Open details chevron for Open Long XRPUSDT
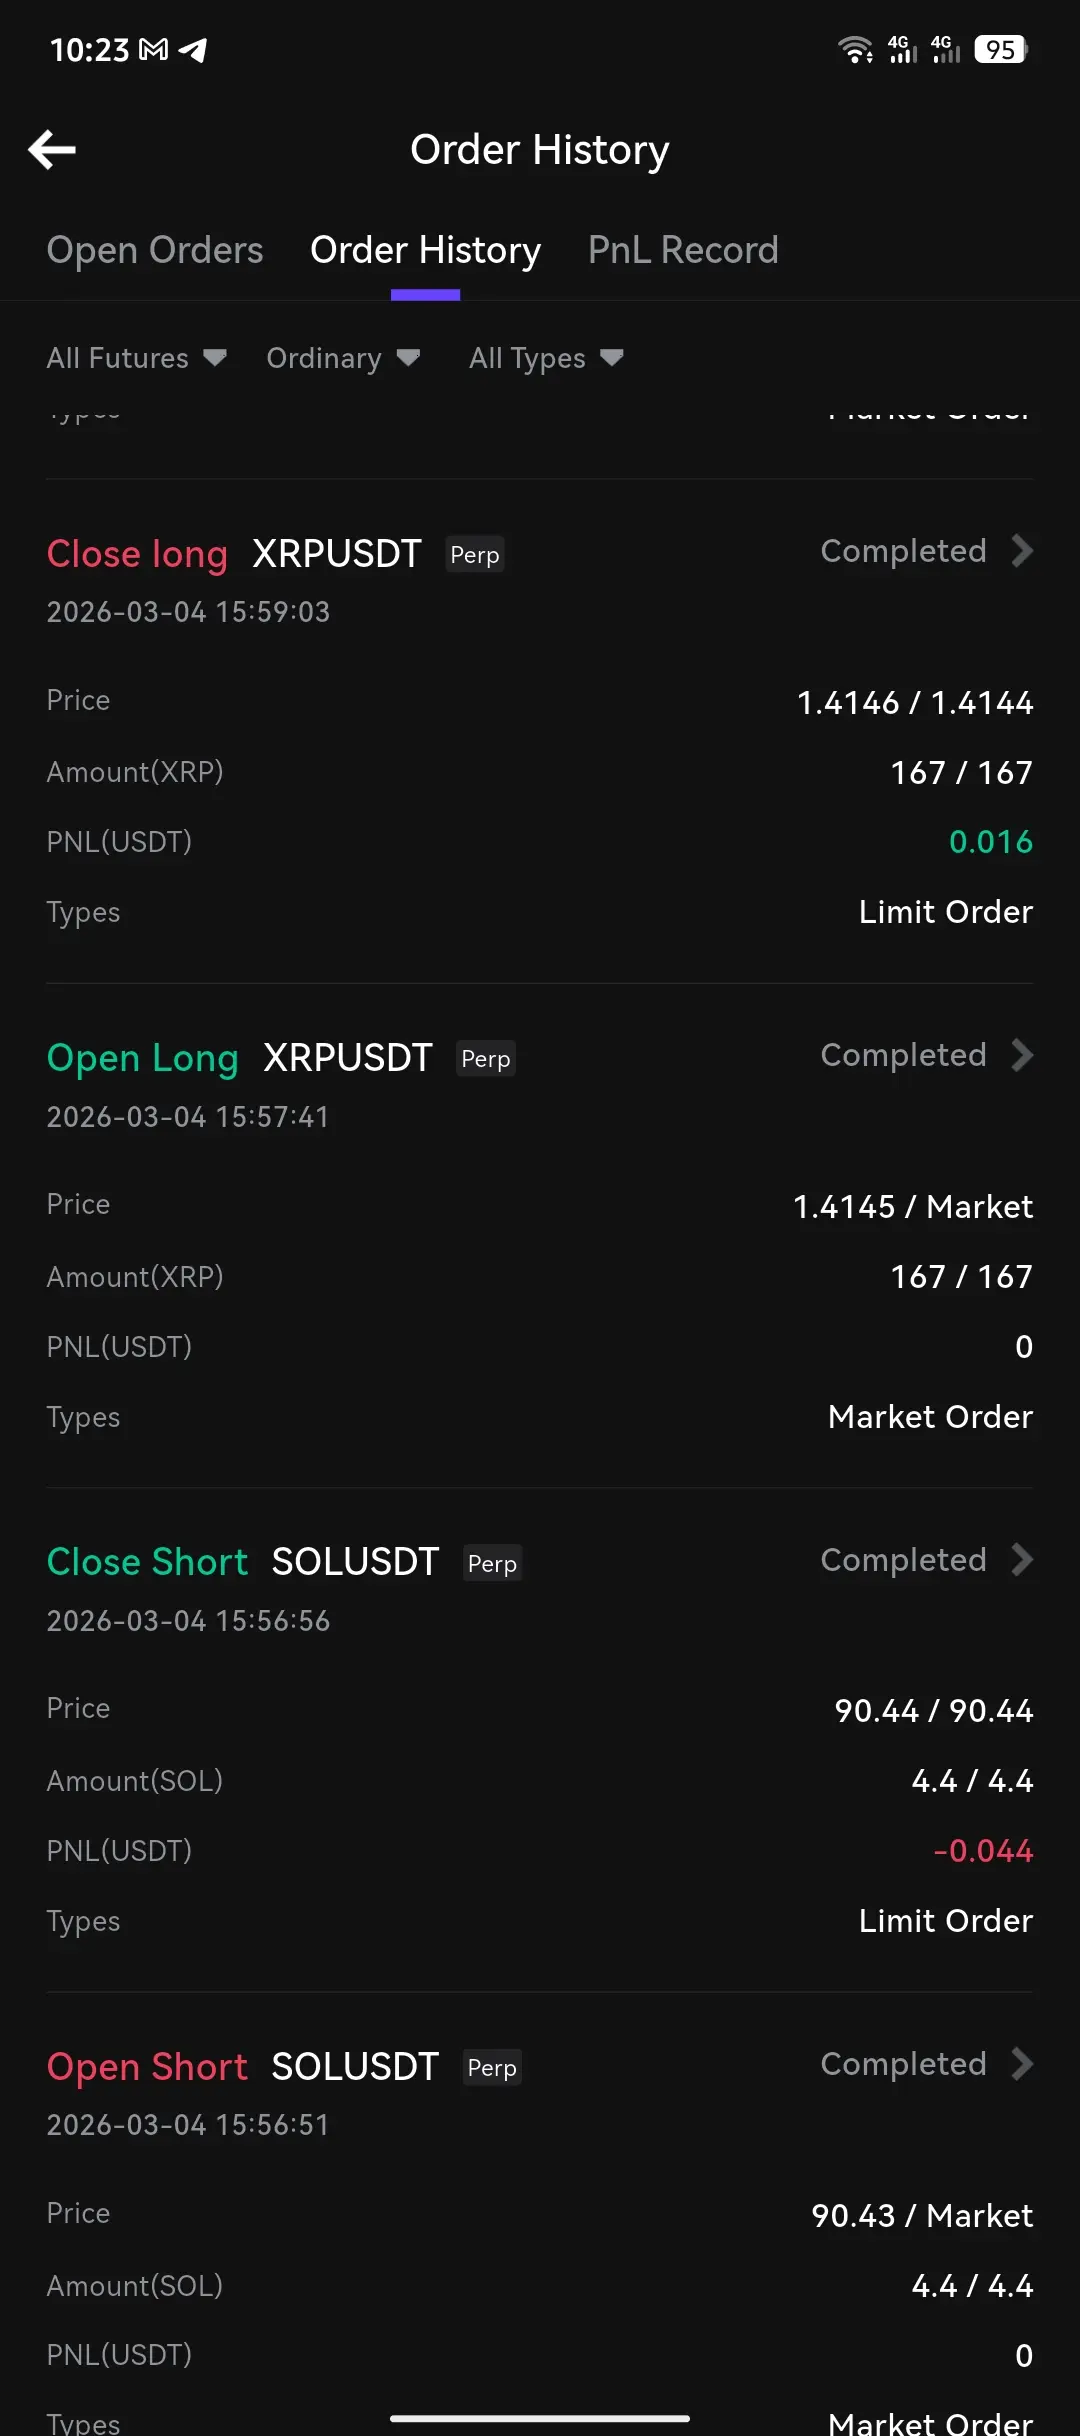Viewport: 1080px width, 2436px height. click(x=1022, y=1055)
